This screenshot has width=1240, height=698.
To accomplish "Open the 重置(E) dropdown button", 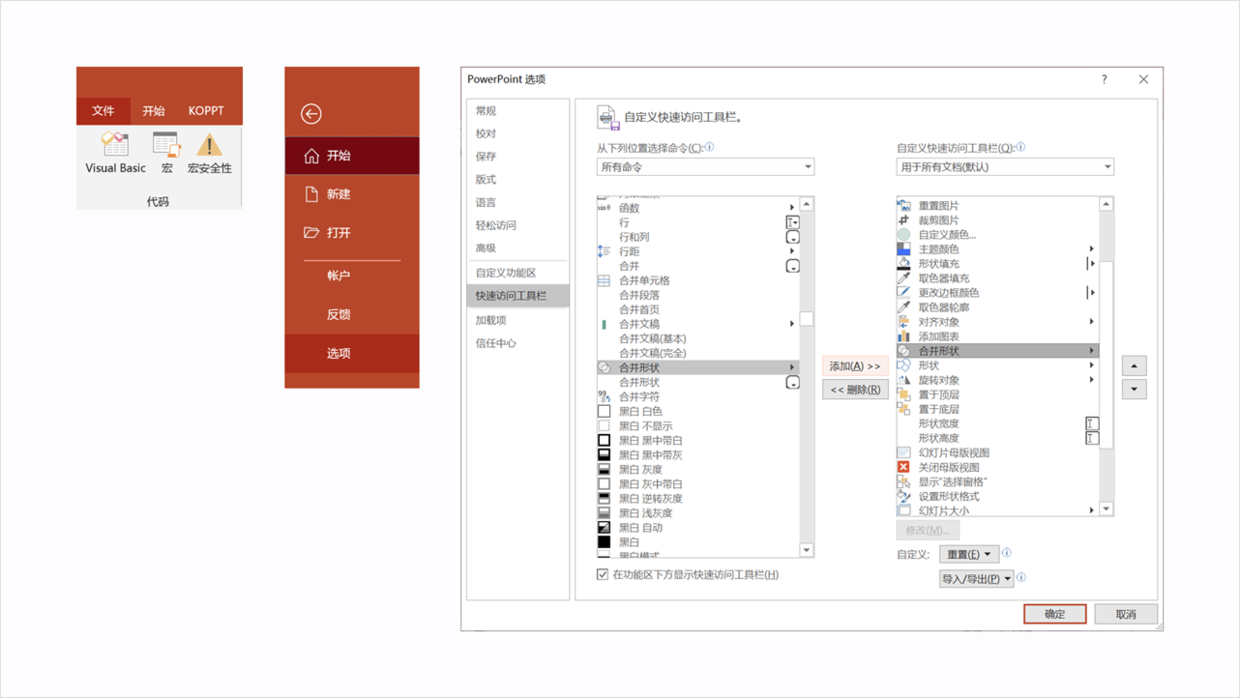I will click(x=968, y=554).
